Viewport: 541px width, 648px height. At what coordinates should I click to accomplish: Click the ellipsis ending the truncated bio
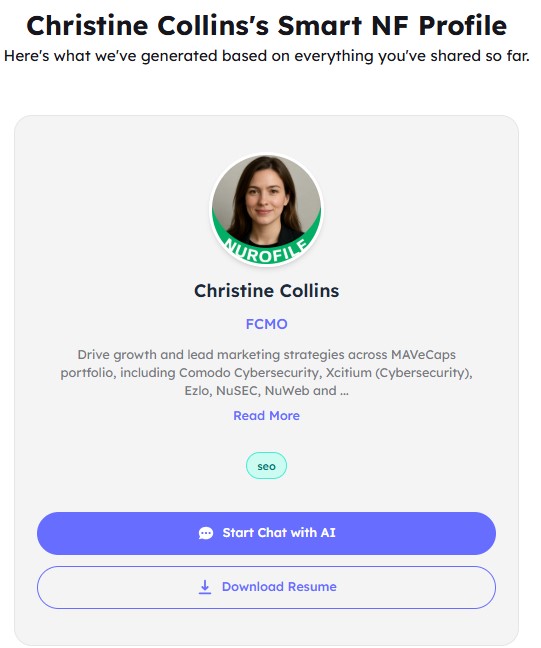click(x=344, y=391)
